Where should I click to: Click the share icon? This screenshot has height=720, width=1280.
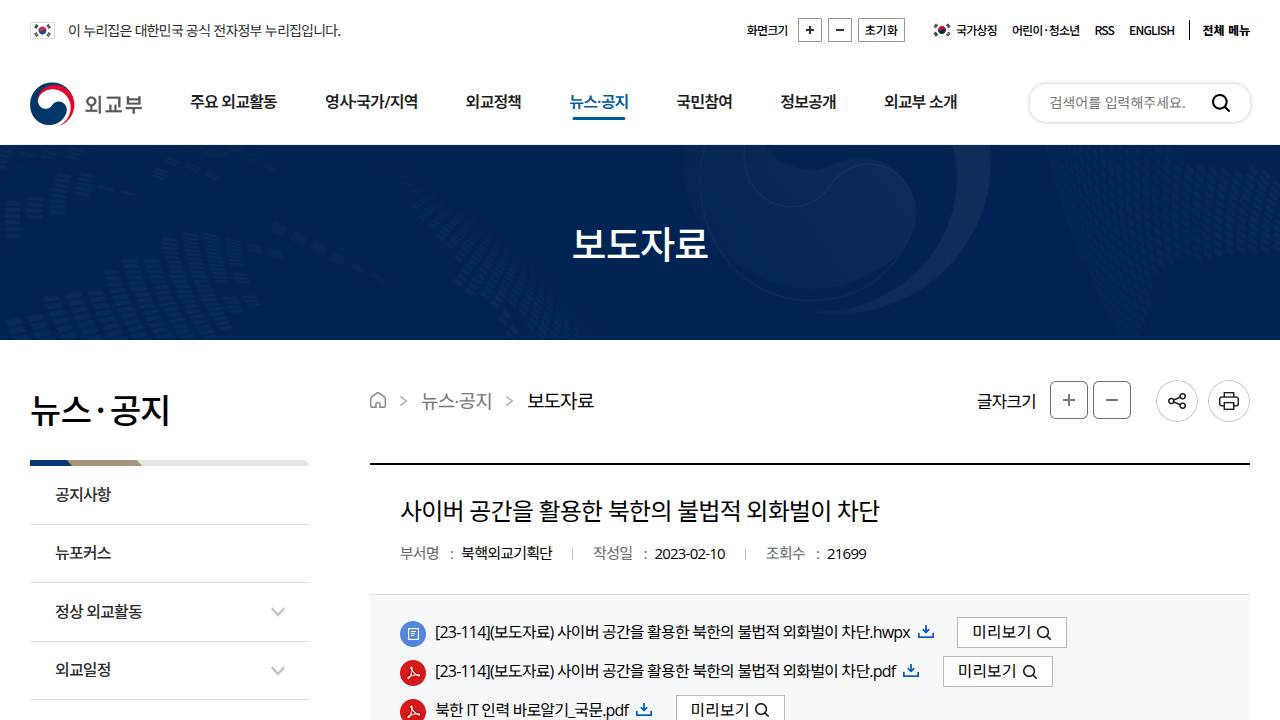tap(1177, 401)
